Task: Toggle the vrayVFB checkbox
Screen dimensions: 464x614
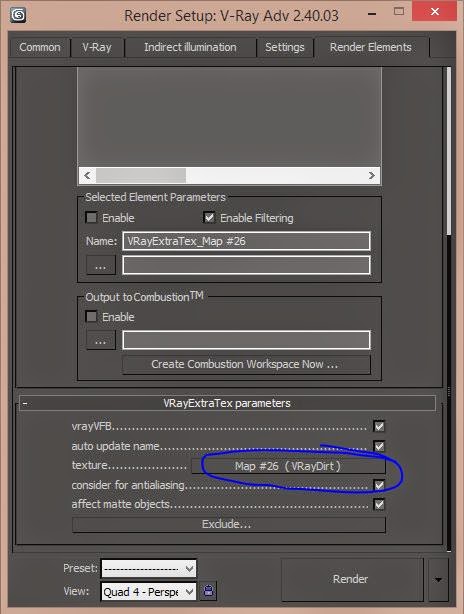Action: (379, 426)
